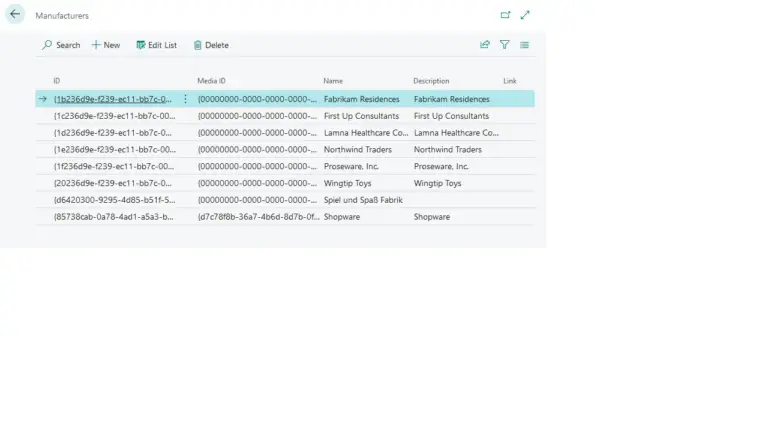Toggle the filter pane icon
The image size is (768, 432).
pos(504,45)
